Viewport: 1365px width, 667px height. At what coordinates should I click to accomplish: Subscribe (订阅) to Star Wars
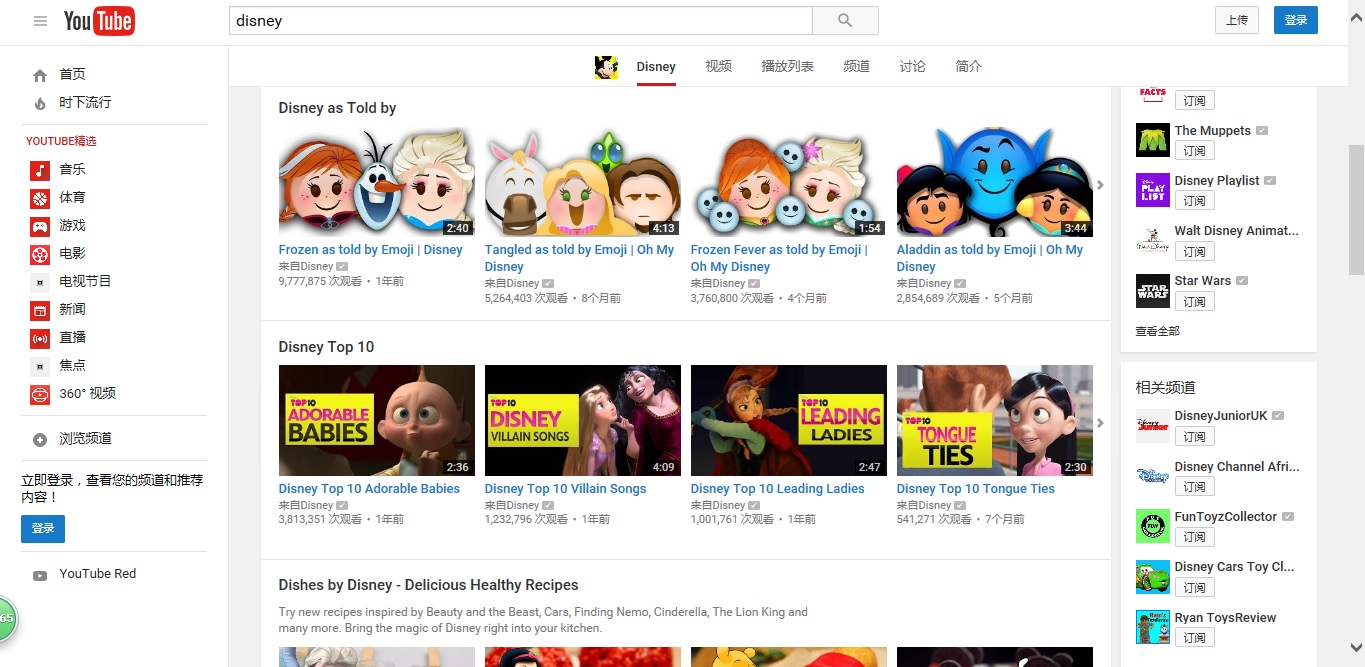(x=1195, y=302)
